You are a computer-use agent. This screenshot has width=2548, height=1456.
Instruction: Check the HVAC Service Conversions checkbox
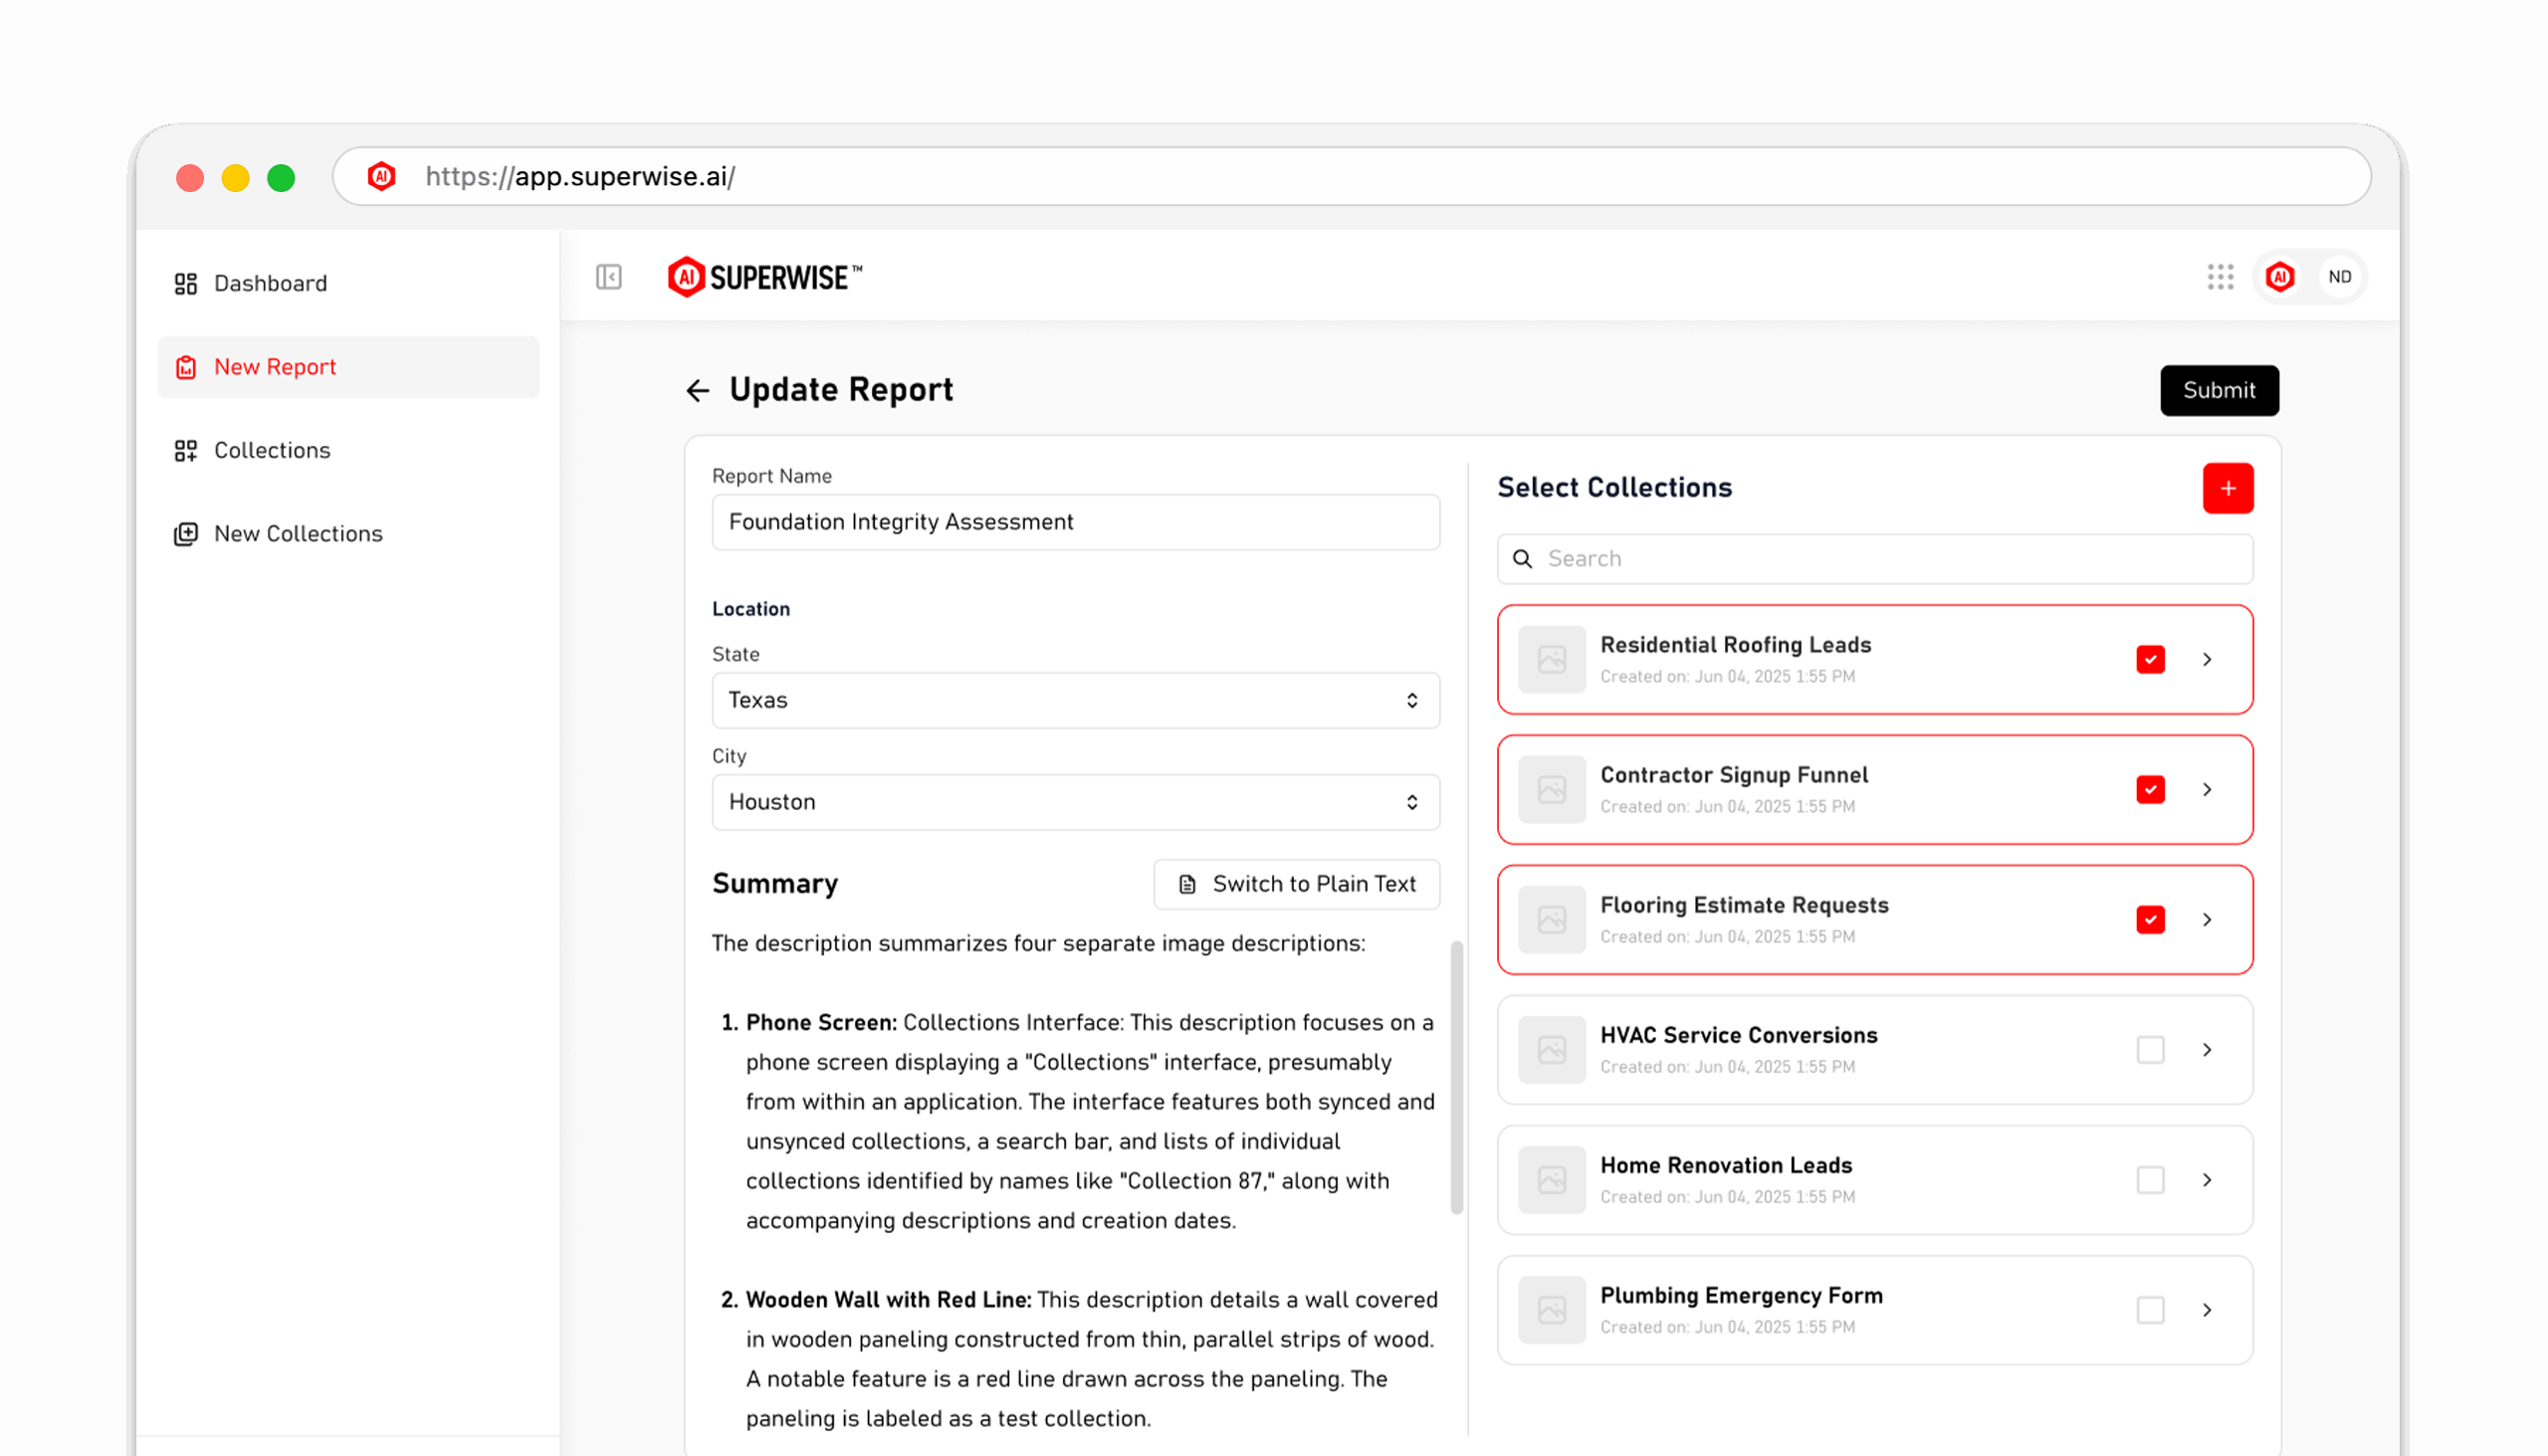pos(2150,1050)
